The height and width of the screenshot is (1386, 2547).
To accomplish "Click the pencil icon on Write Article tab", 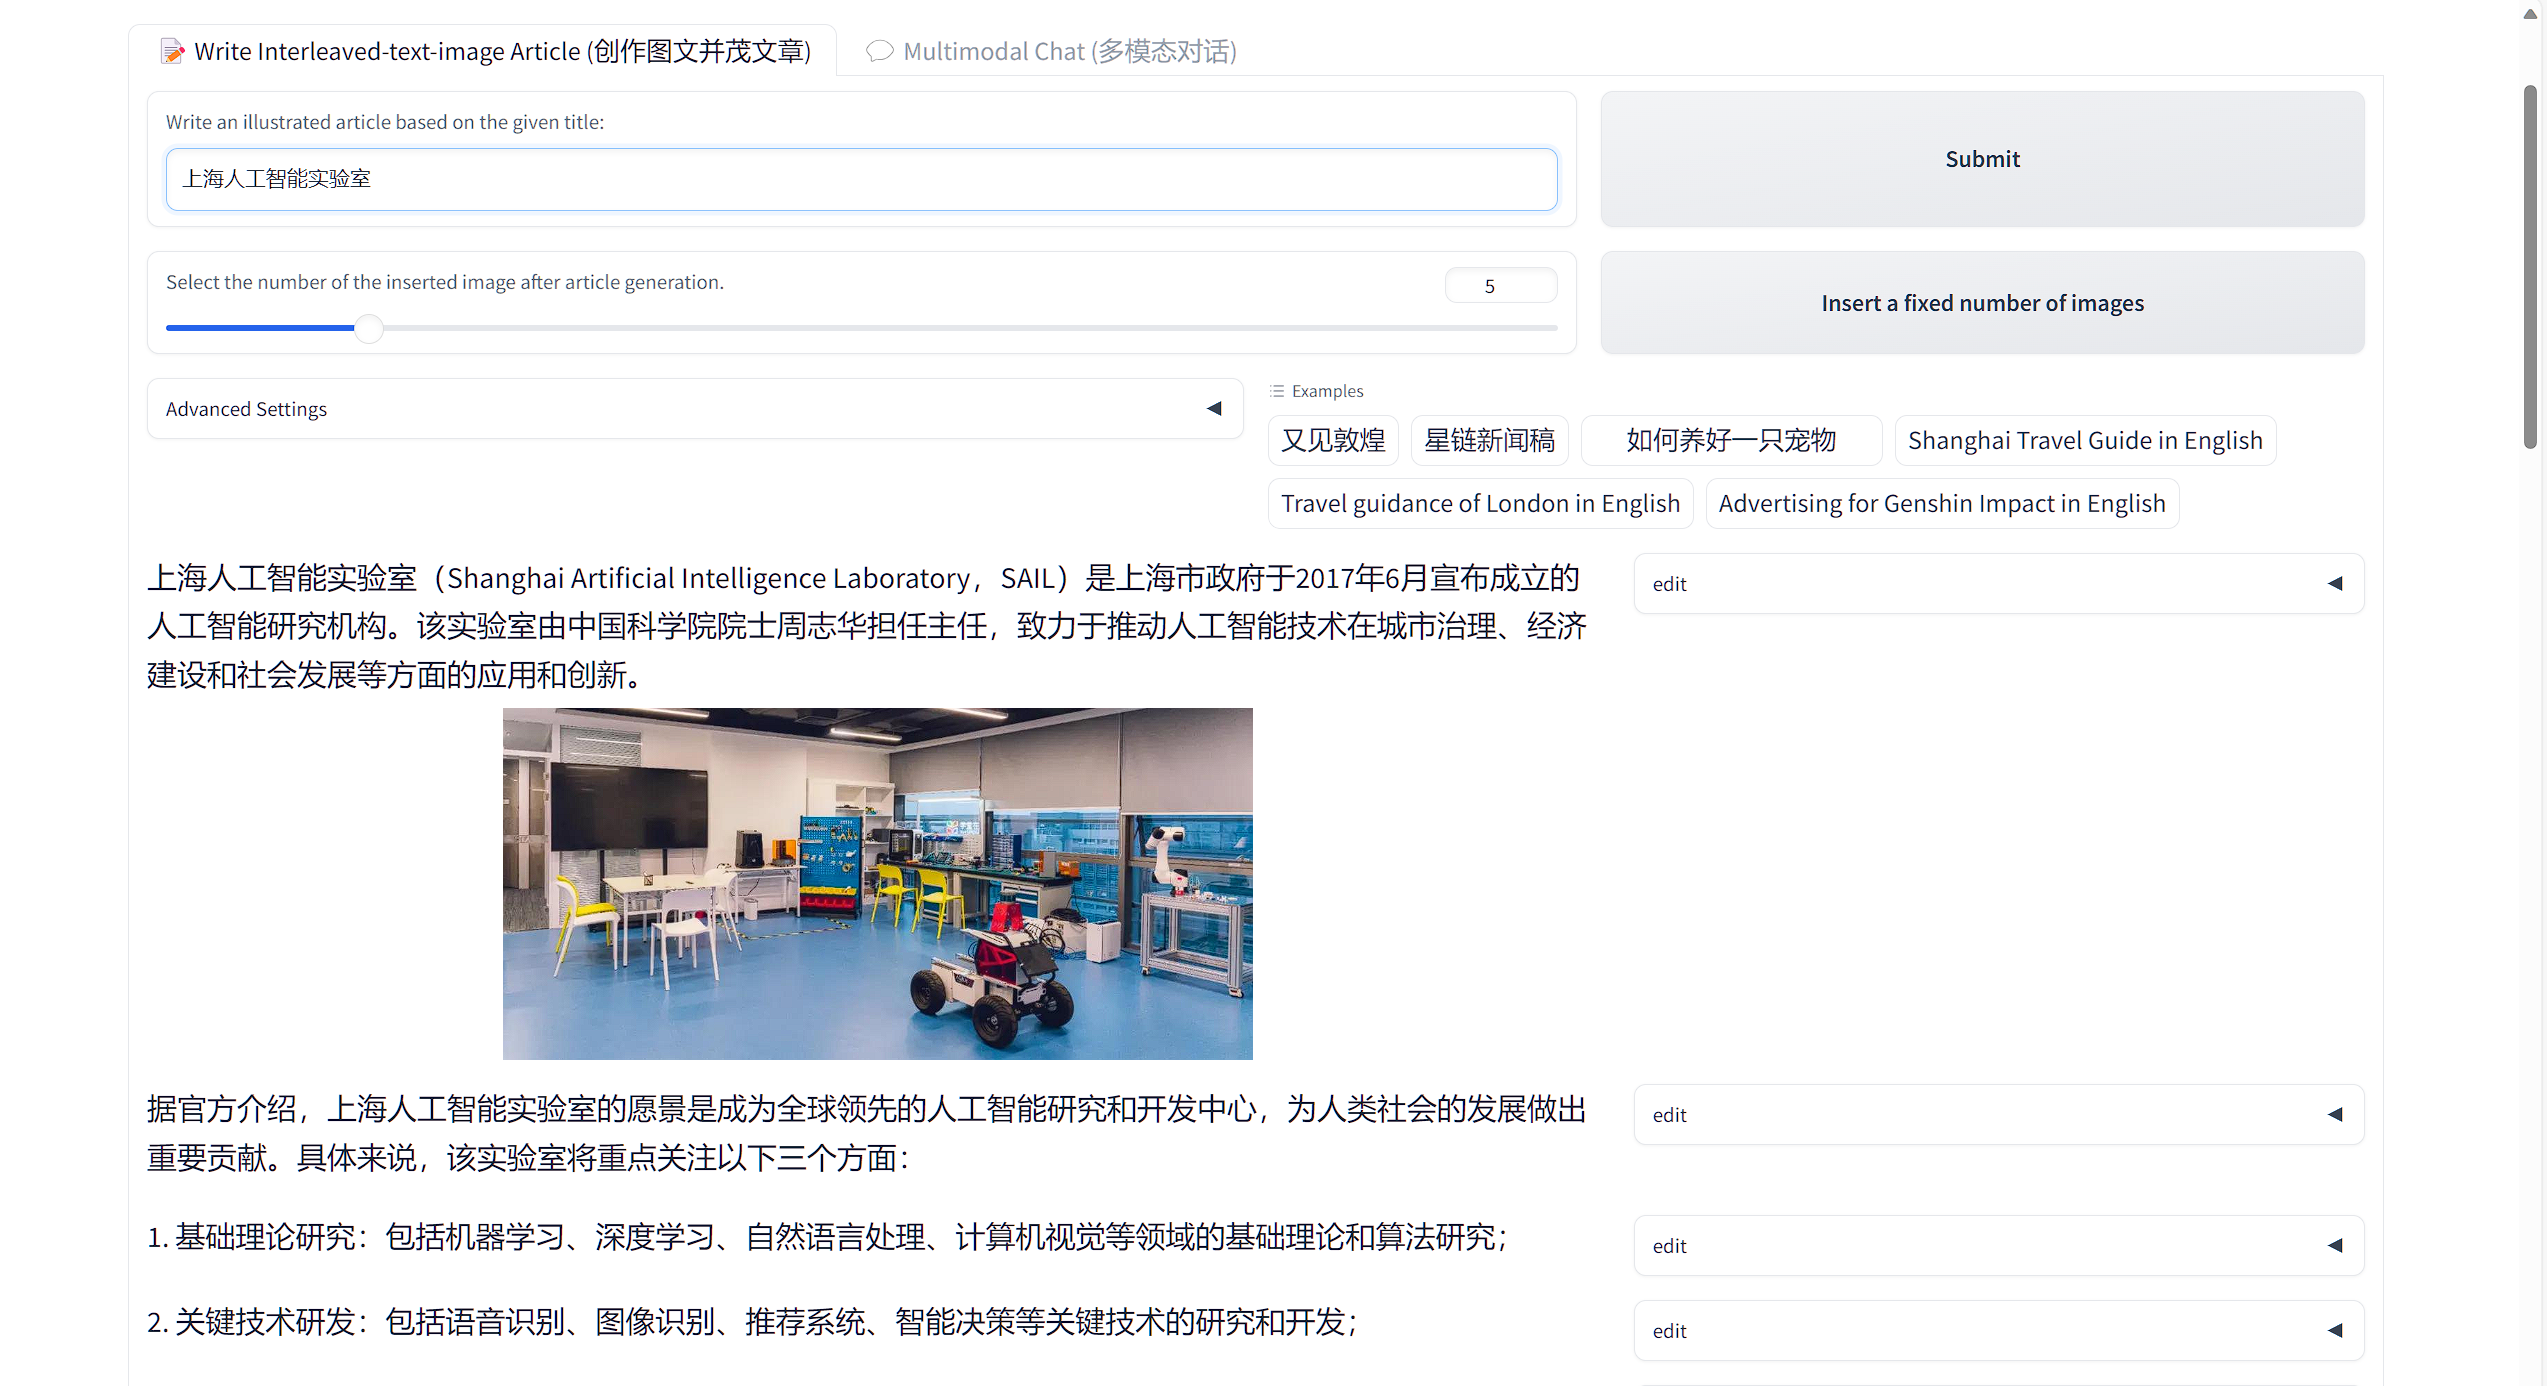I will (x=173, y=51).
